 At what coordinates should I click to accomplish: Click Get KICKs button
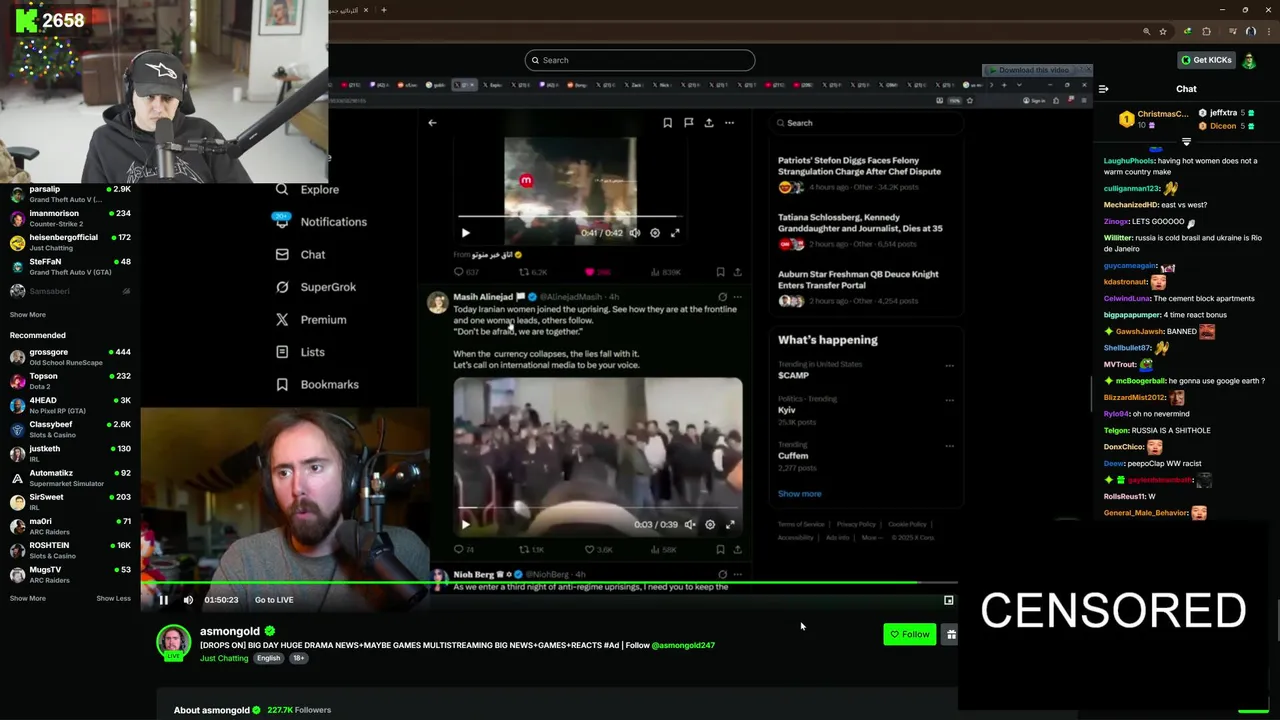[1206, 60]
